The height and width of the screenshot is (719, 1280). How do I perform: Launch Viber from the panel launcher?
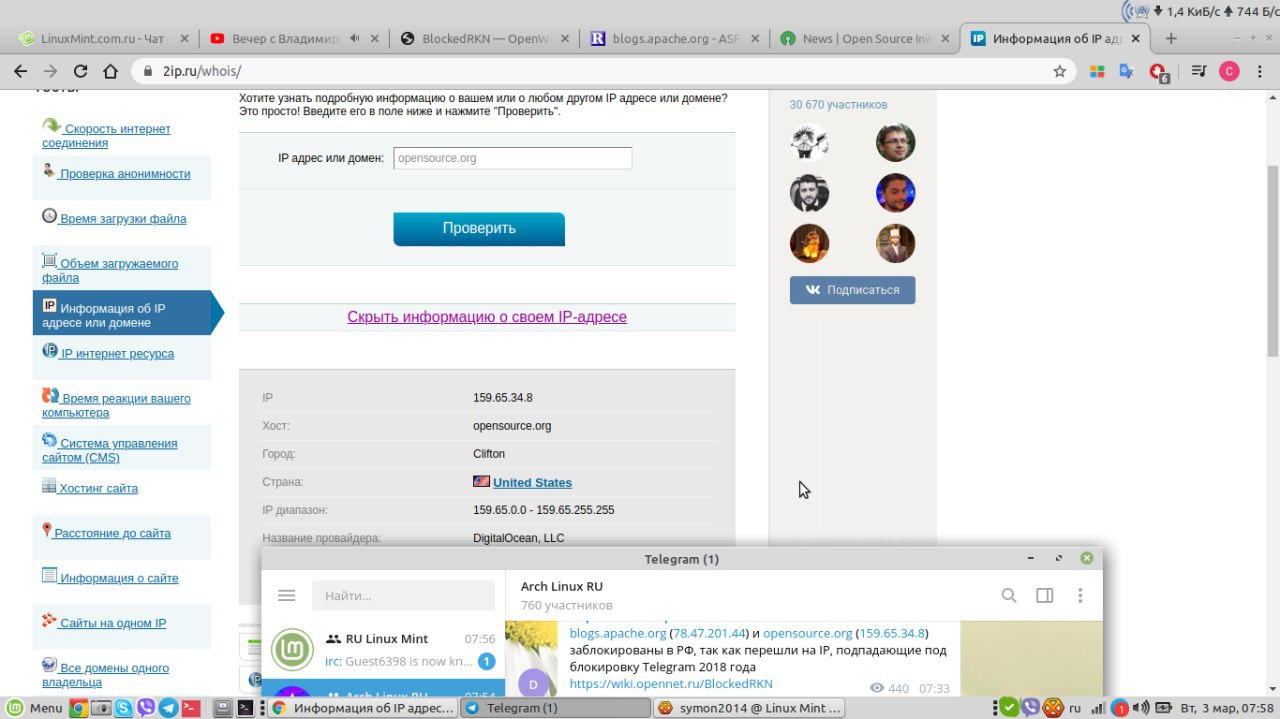click(x=146, y=708)
